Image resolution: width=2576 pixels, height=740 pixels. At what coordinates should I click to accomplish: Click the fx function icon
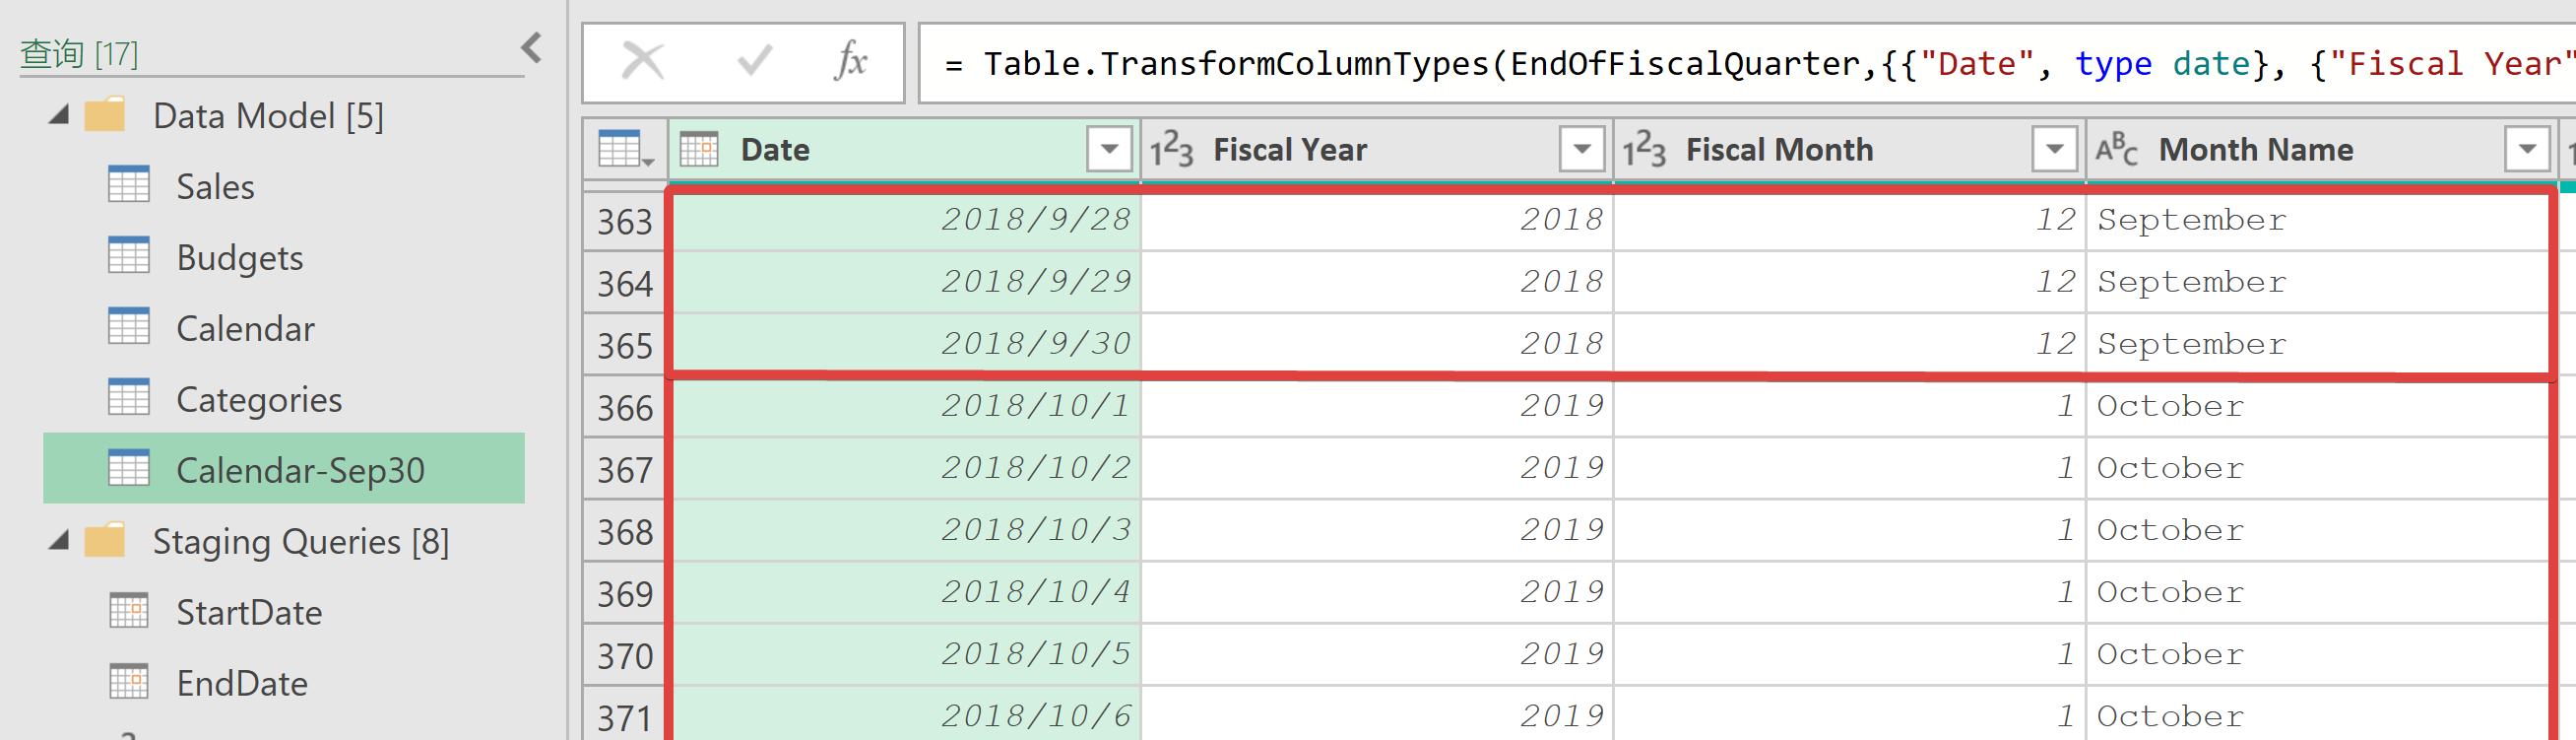pos(850,61)
